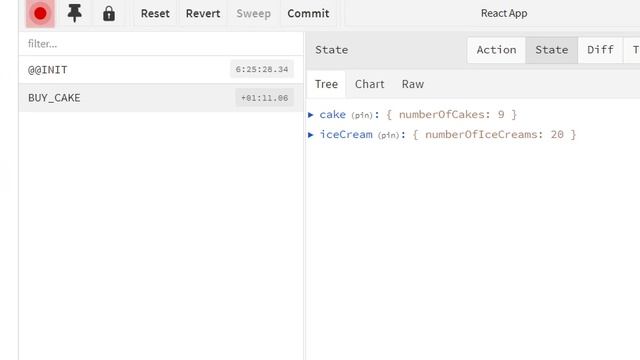Click the grayed Sweep button
640x360 pixels.
pyautogui.click(x=253, y=13)
